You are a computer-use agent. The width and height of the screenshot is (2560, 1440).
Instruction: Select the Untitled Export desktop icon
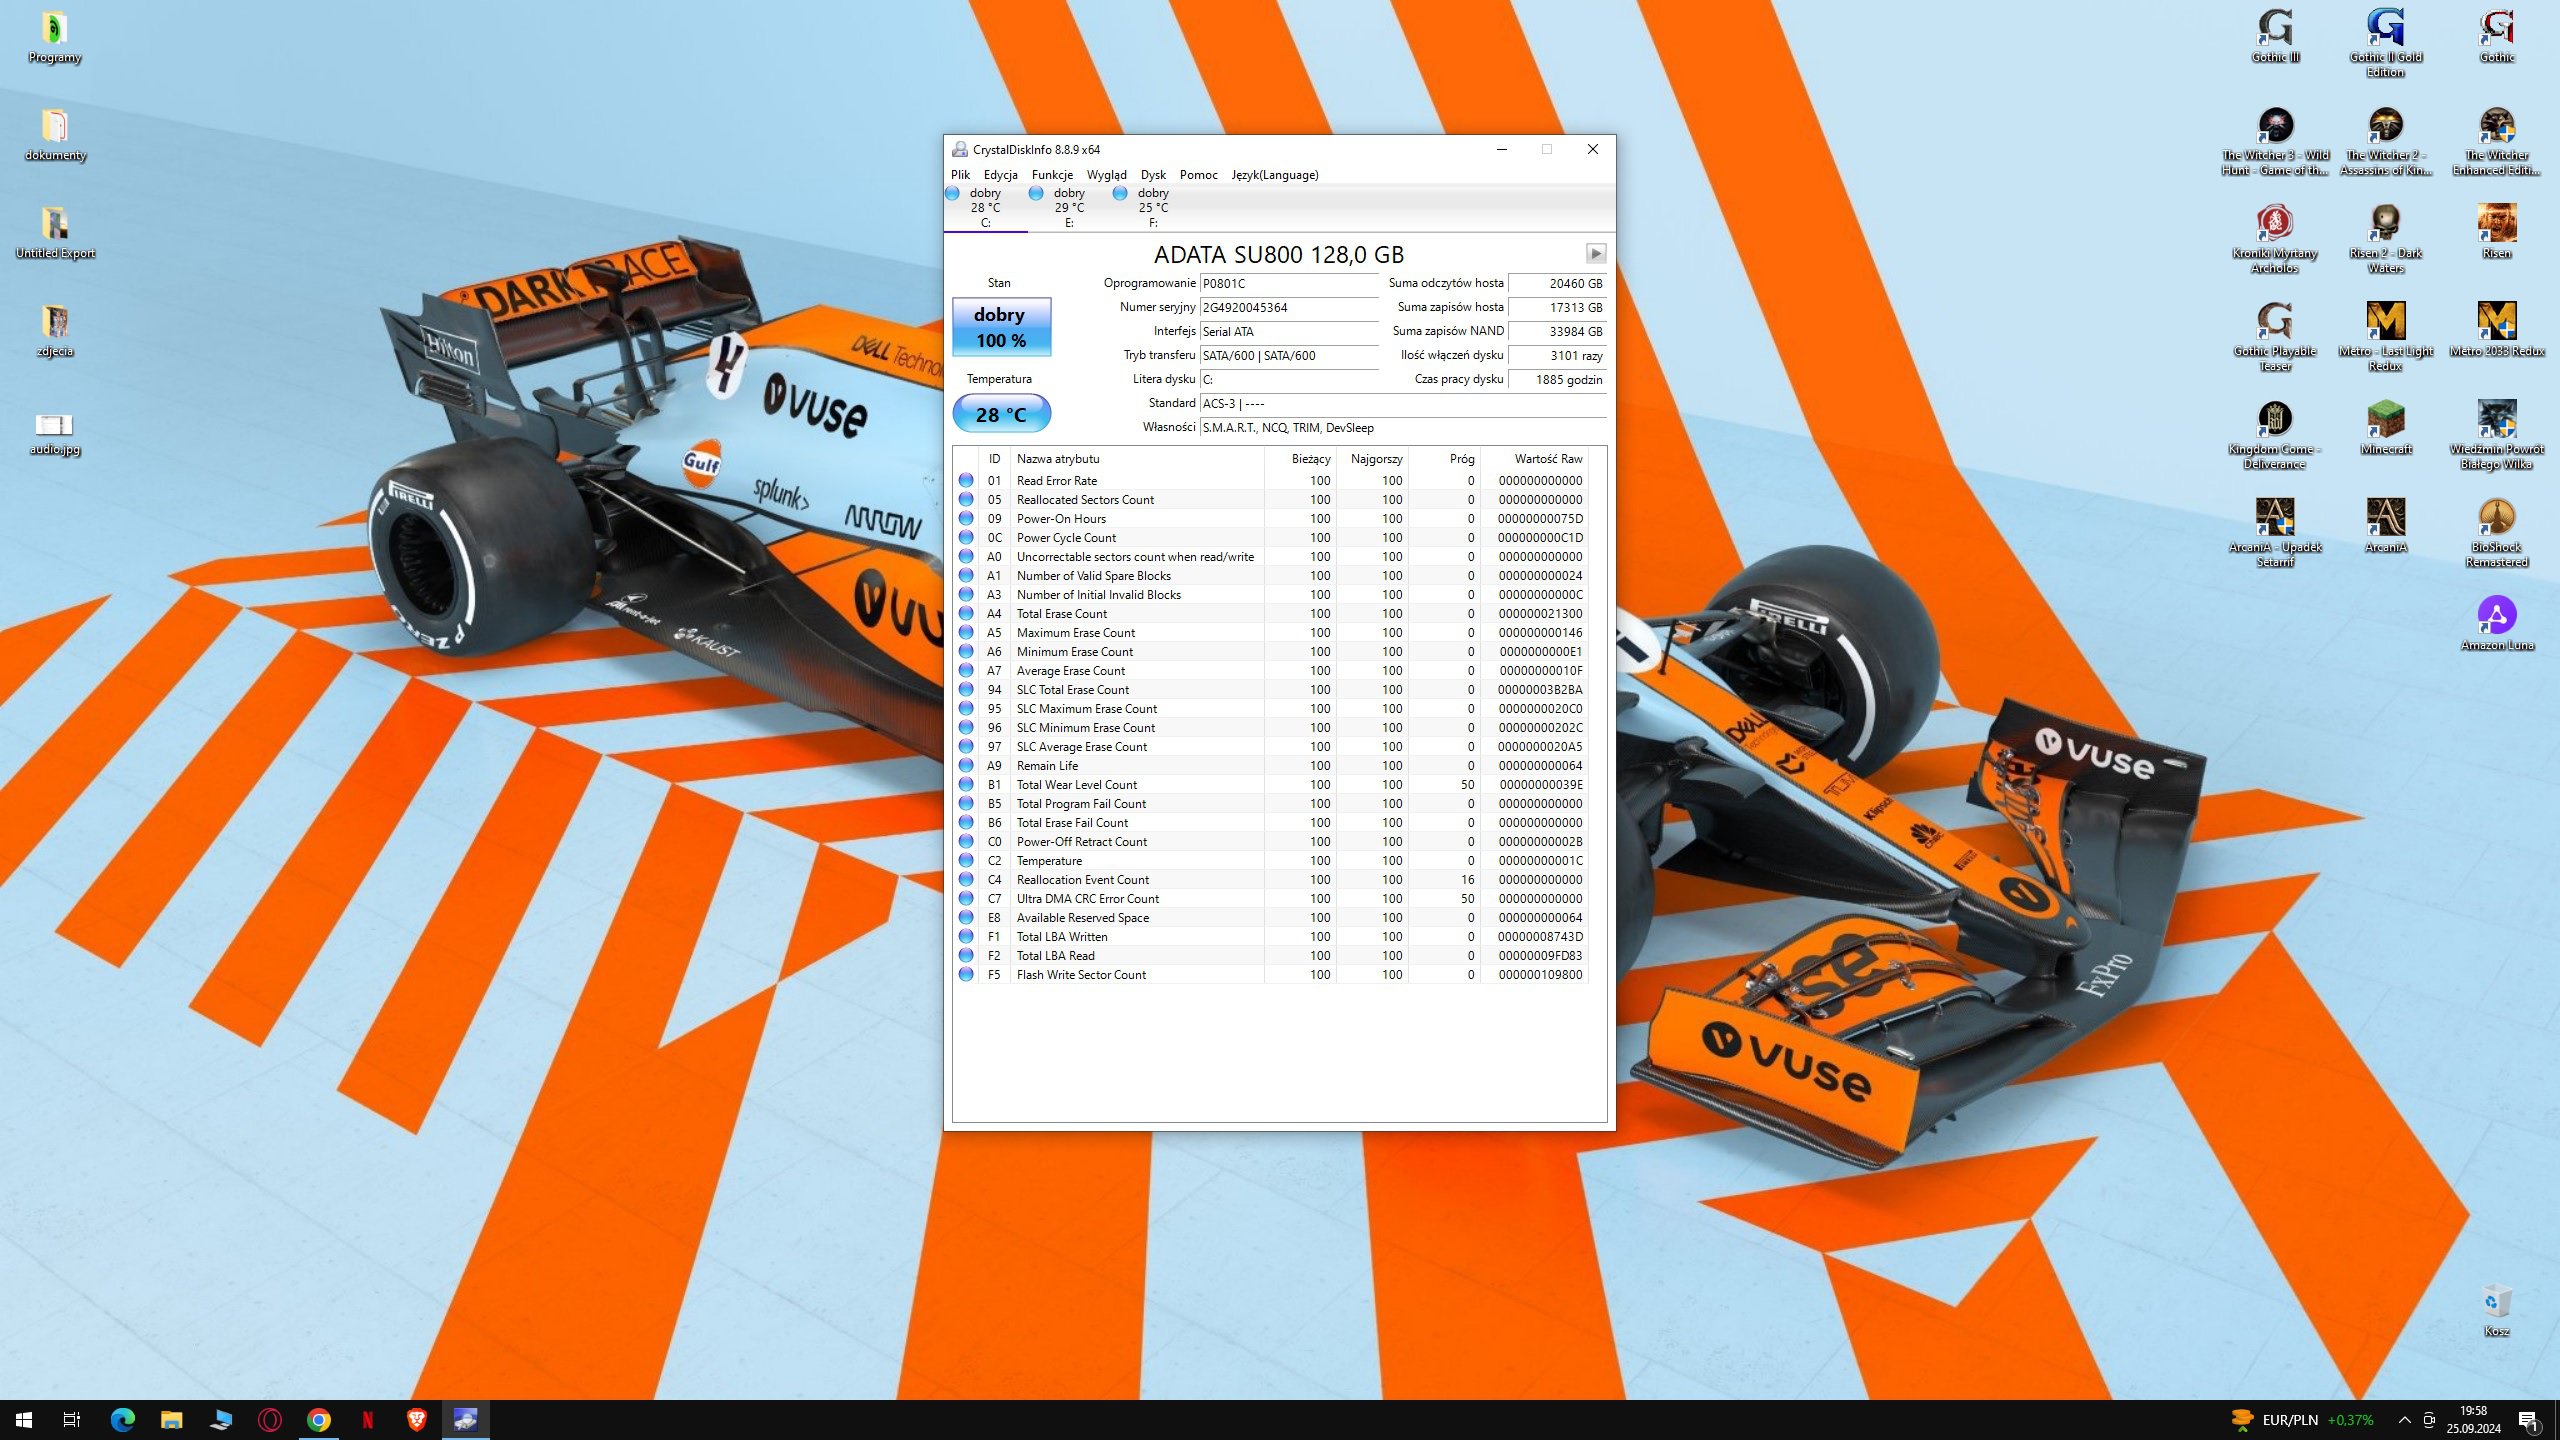tap(55, 233)
